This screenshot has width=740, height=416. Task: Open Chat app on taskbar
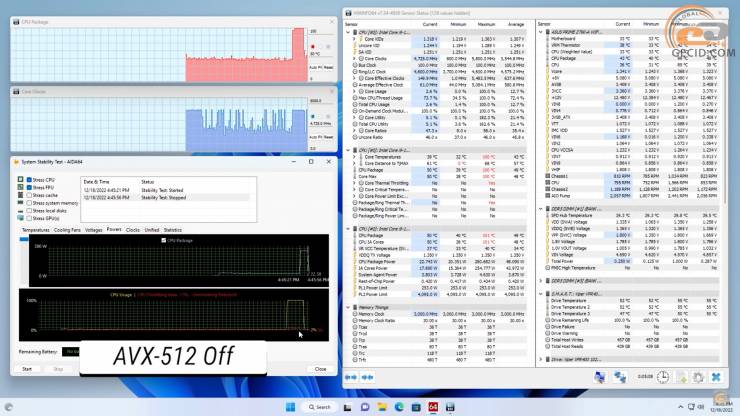(x=365, y=407)
